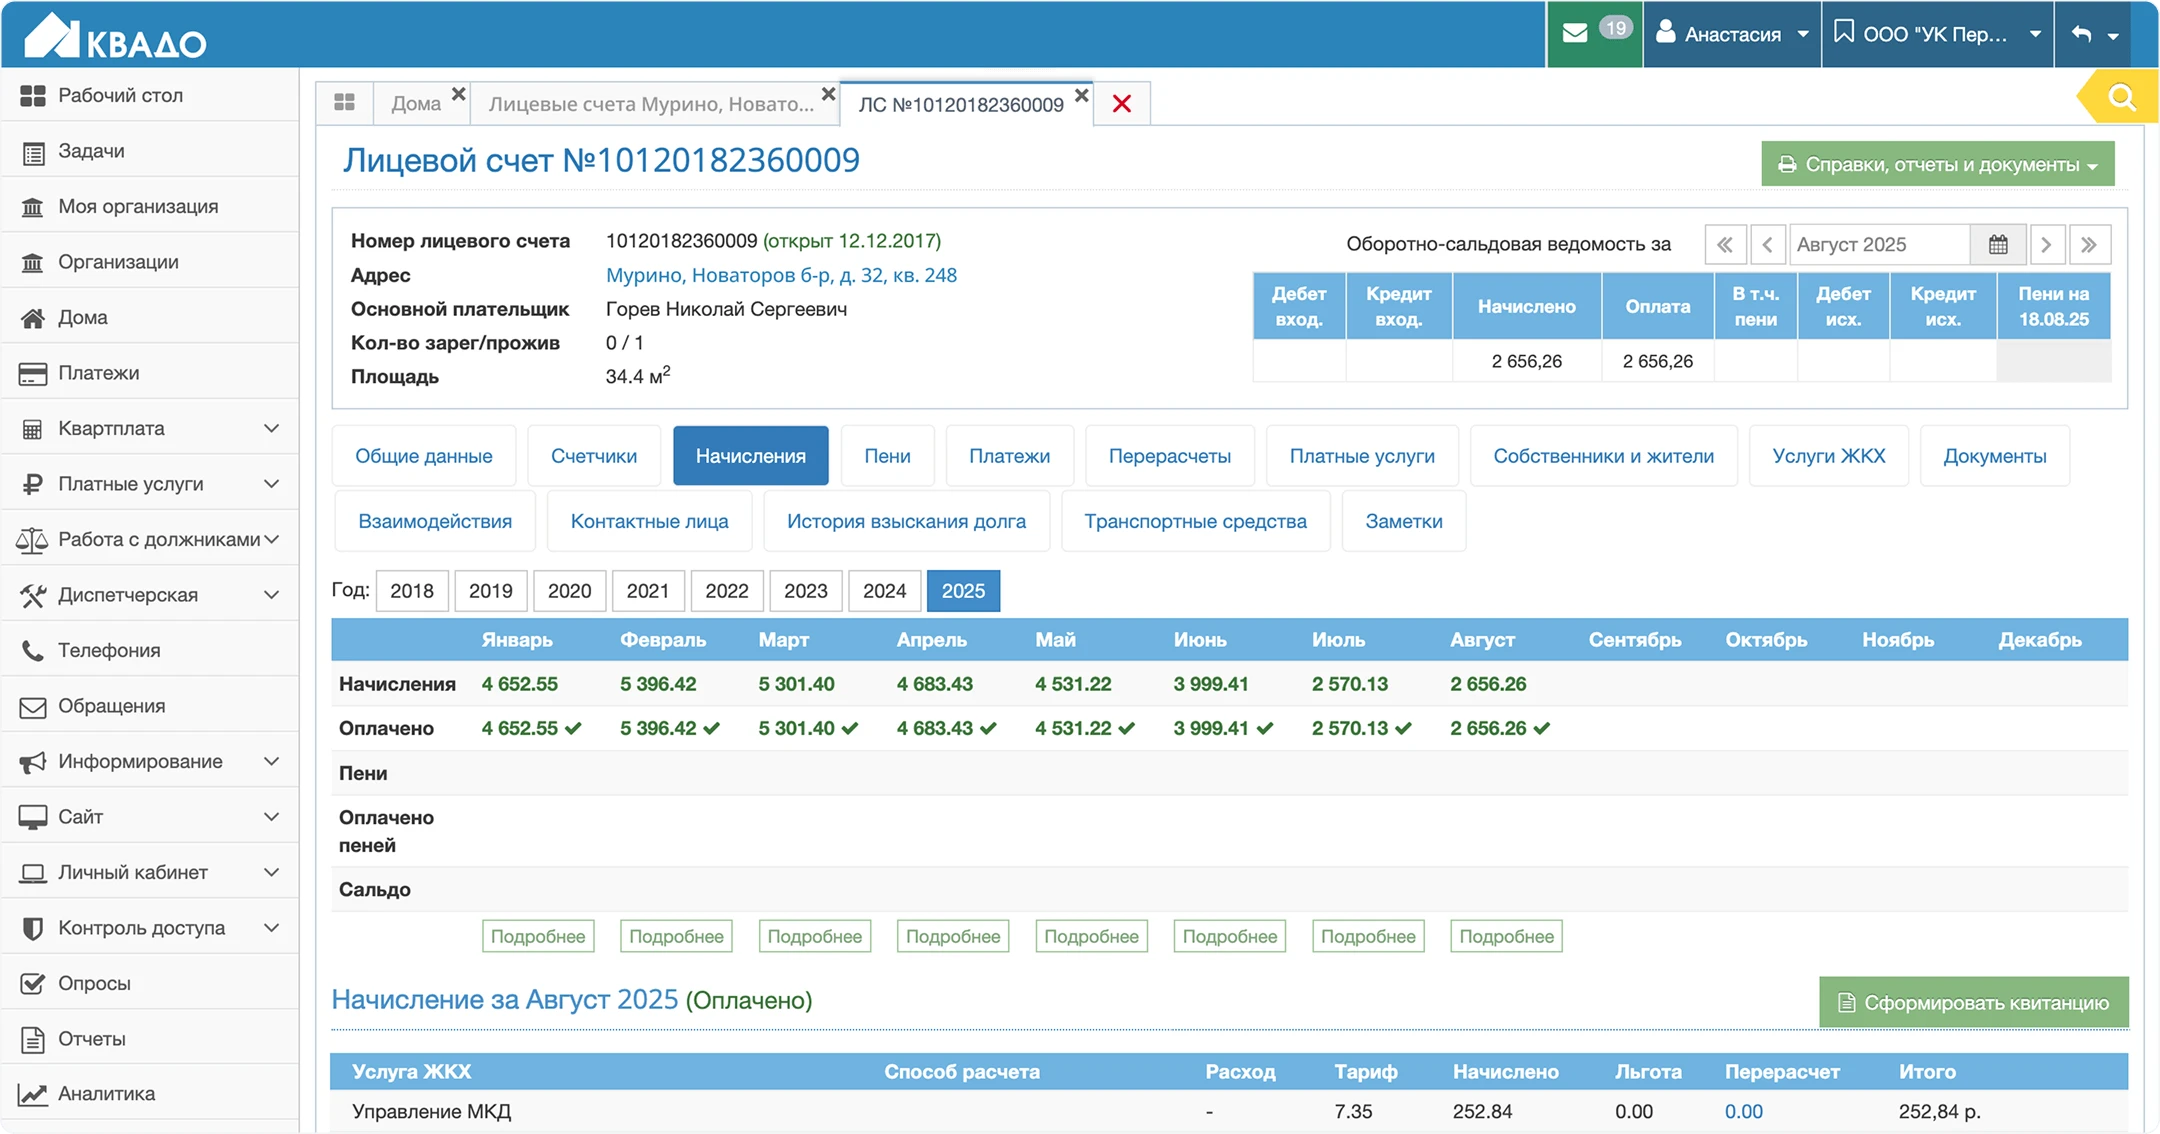Select year 2022 toggle
This screenshot has height=1134, width=2160.
coord(727,591)
